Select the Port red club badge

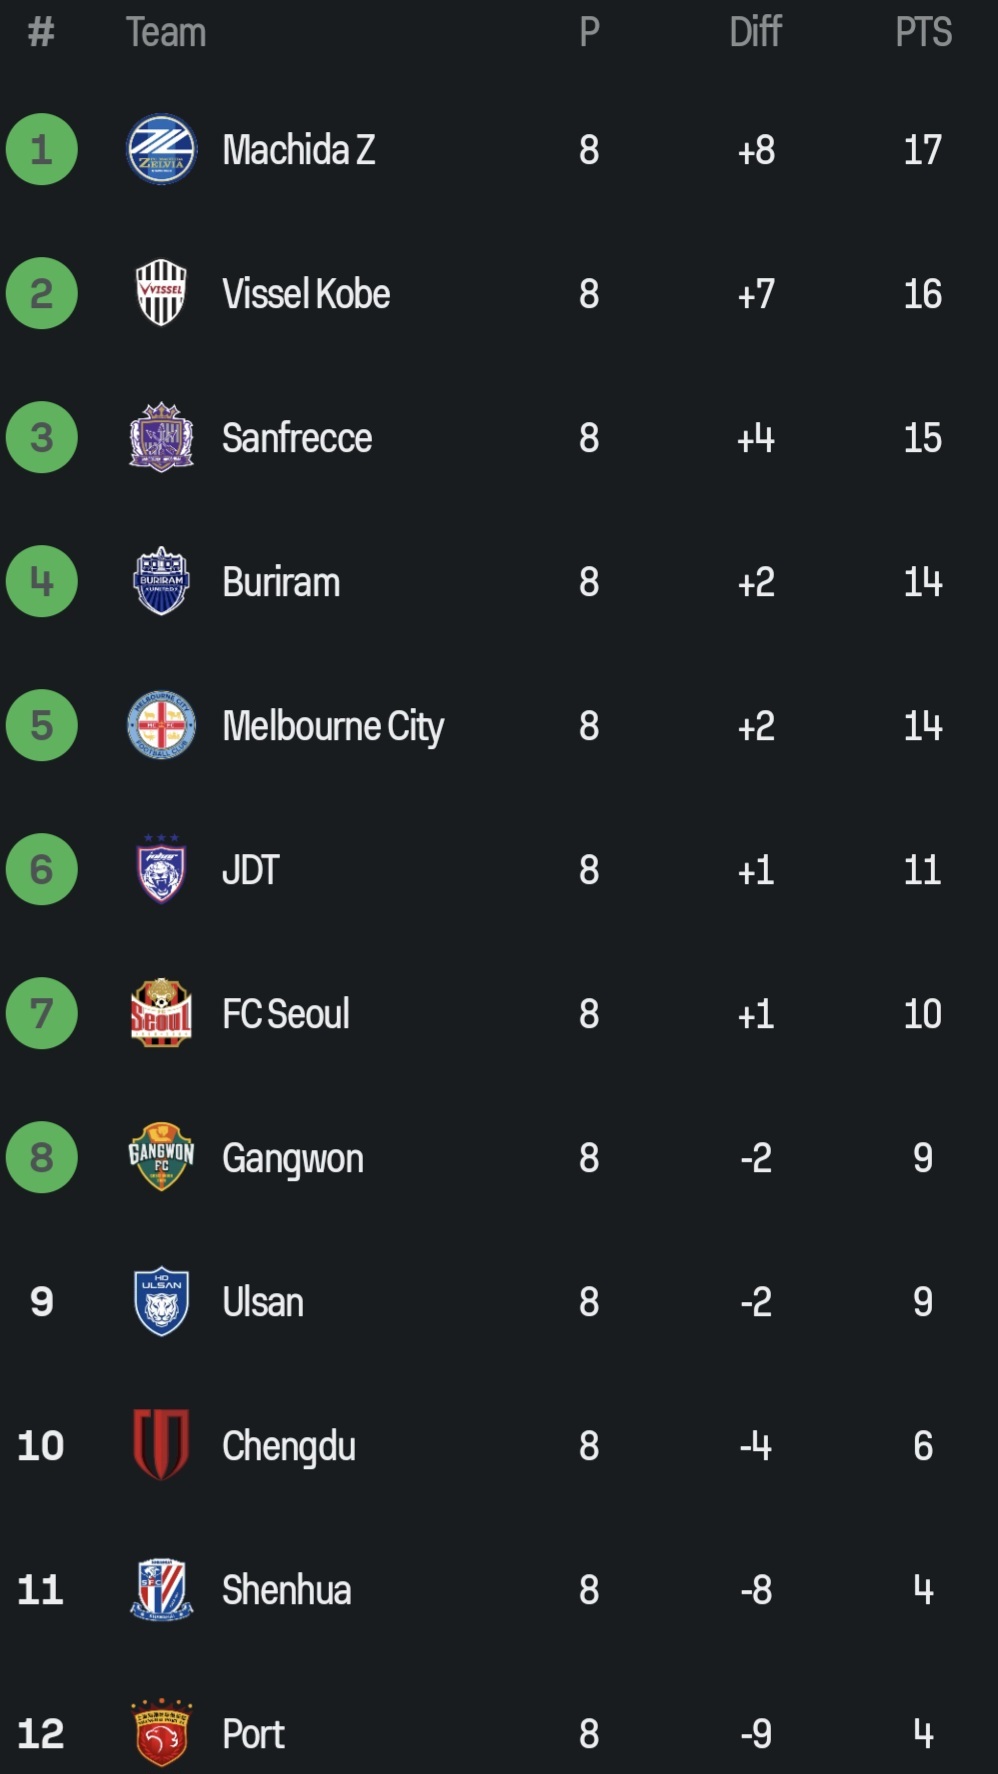(x=161, y=1733)
